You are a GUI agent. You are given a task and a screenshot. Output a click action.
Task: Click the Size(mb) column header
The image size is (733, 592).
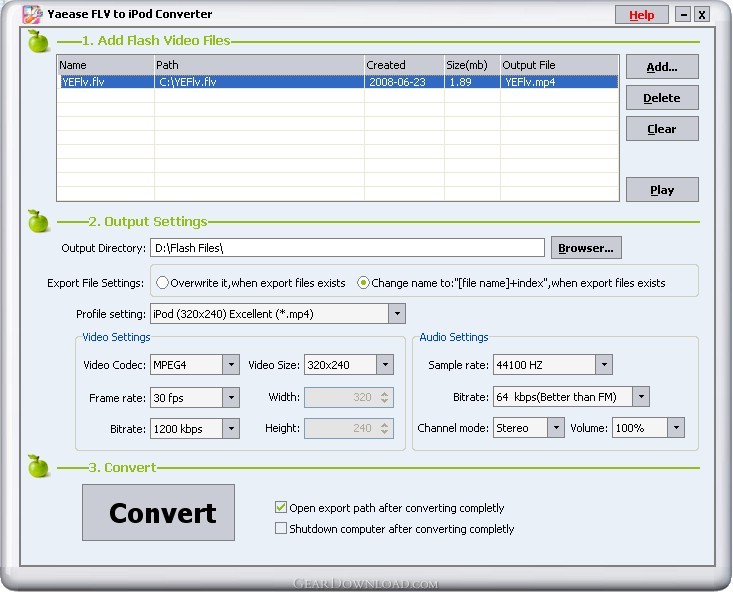click(472, 65)
